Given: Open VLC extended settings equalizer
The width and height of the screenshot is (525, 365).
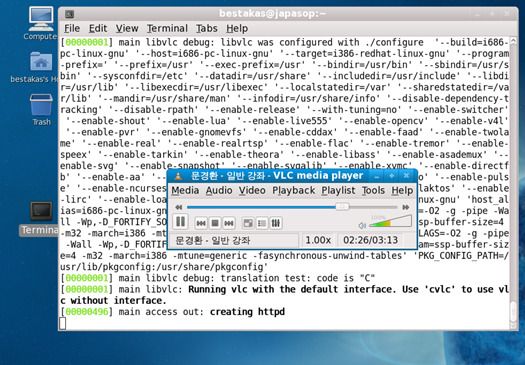Looking at the screenshot, I should 276,223.
